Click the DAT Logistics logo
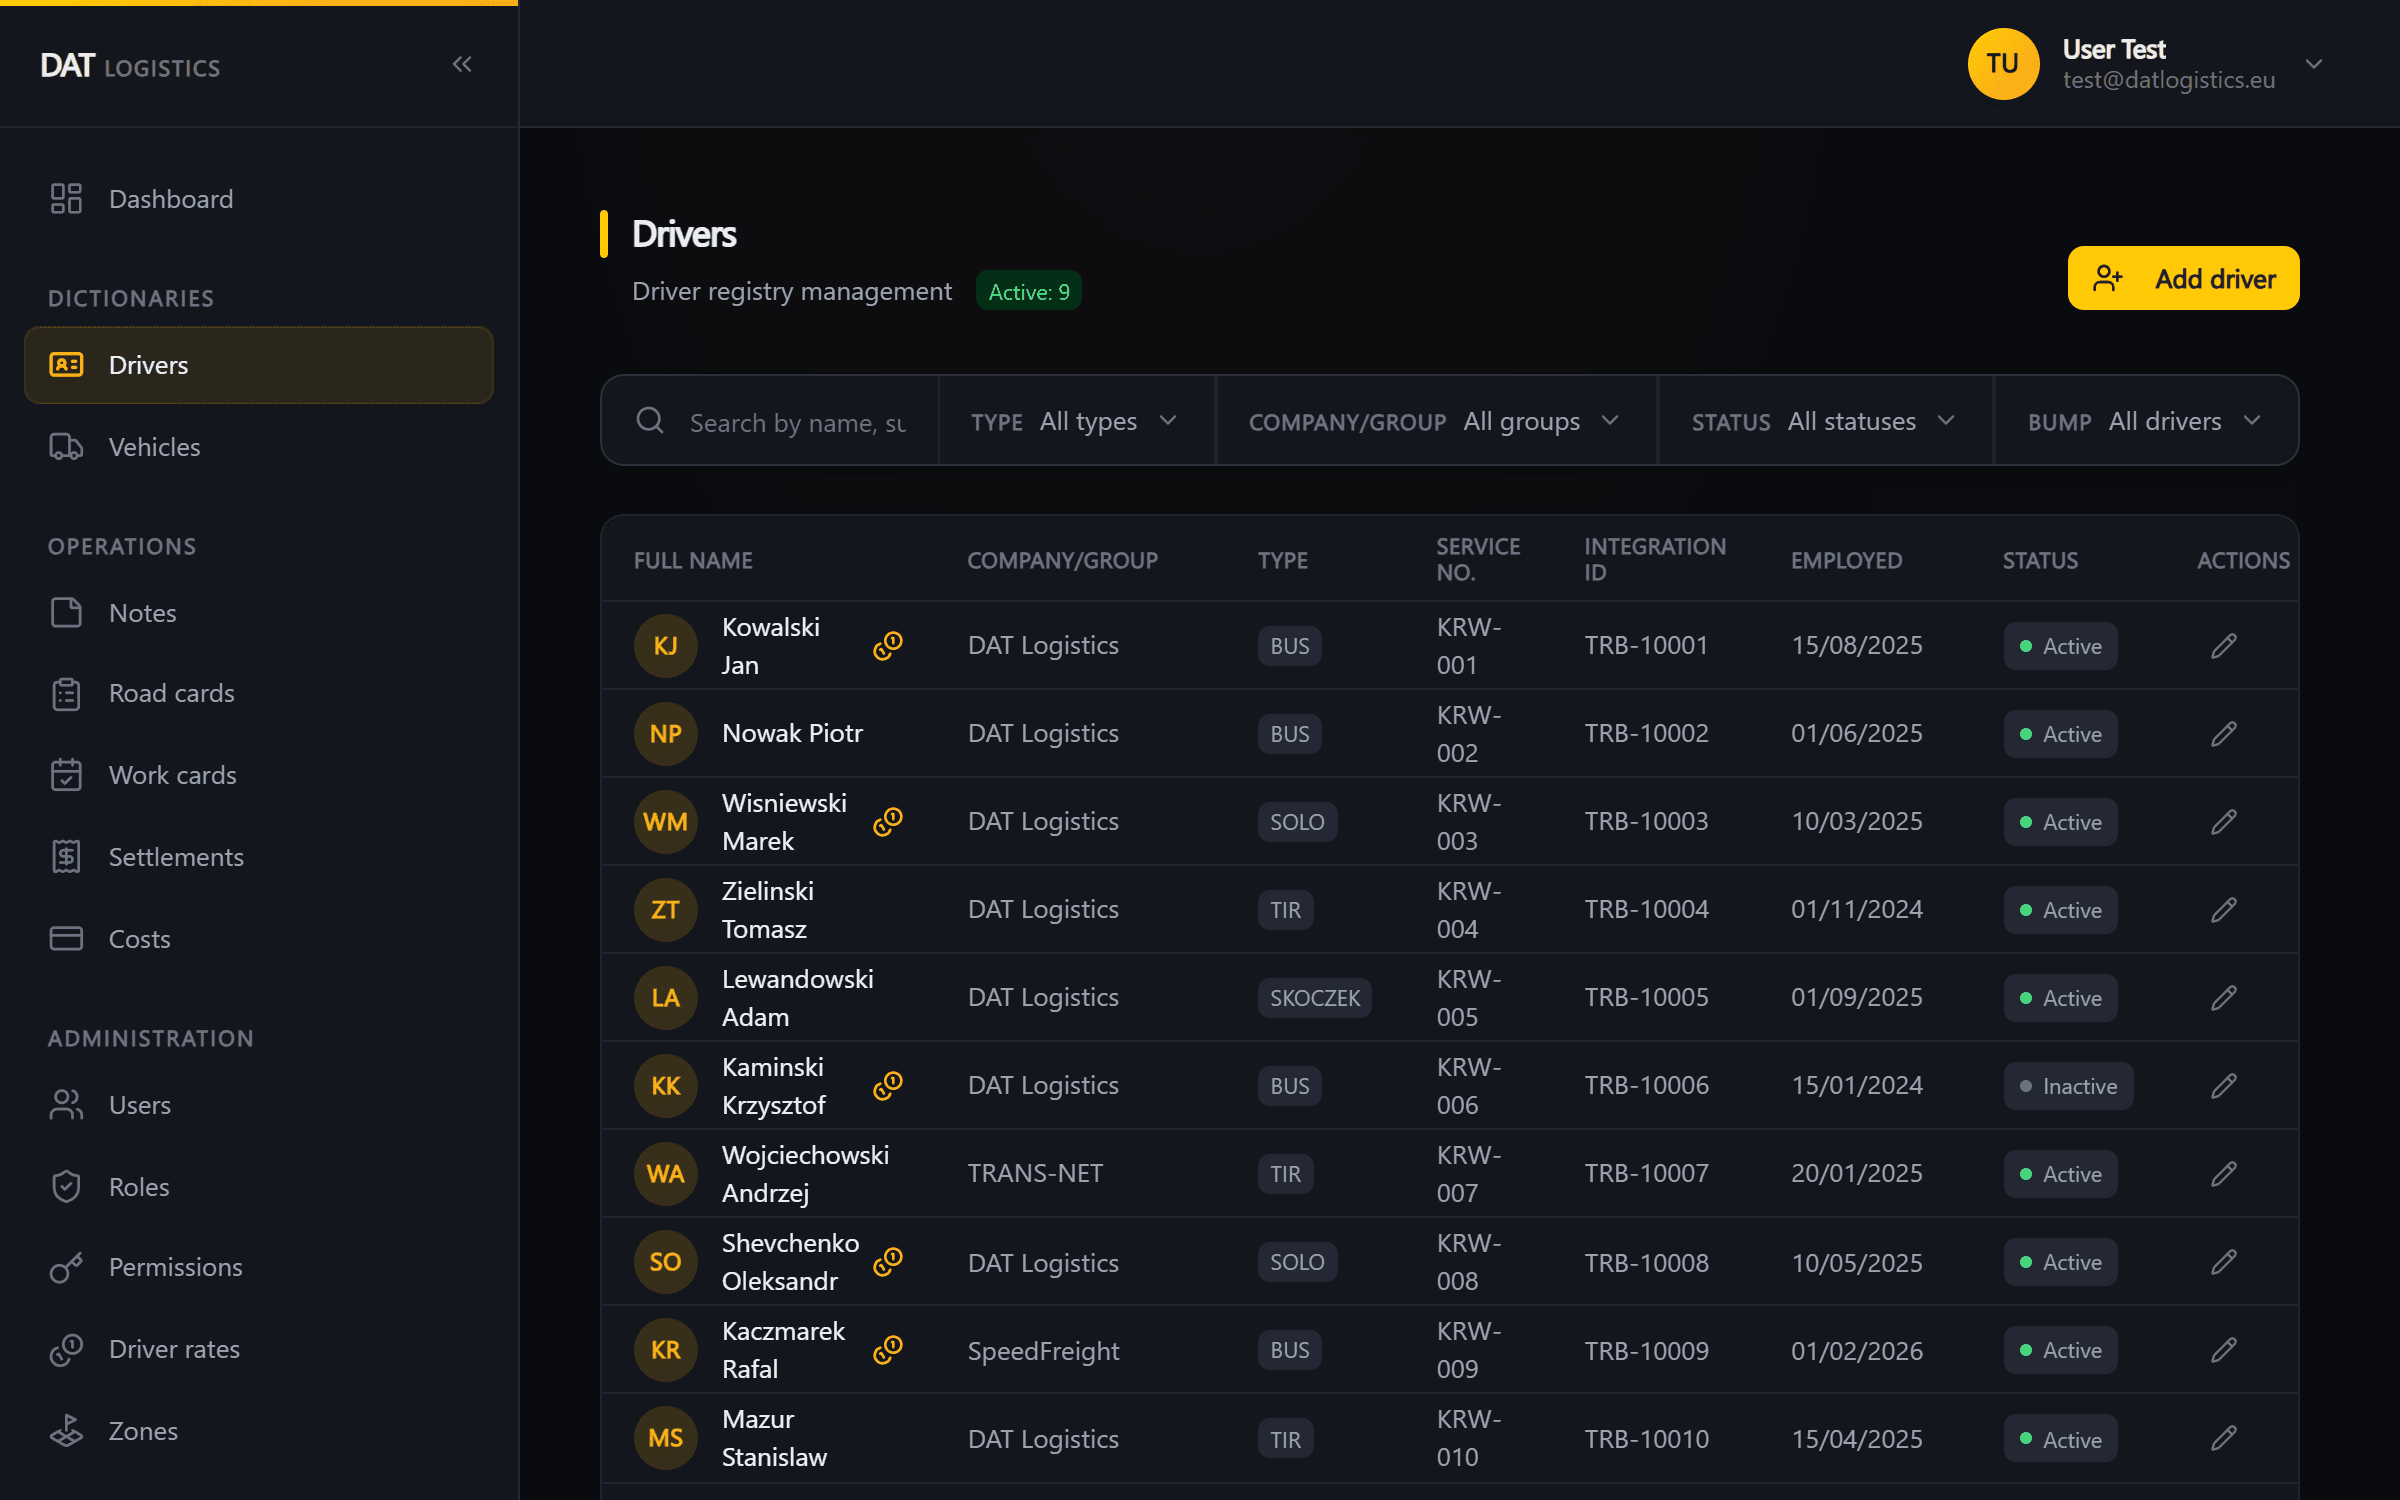The image size is (2400, 1500). pos(130,66)
